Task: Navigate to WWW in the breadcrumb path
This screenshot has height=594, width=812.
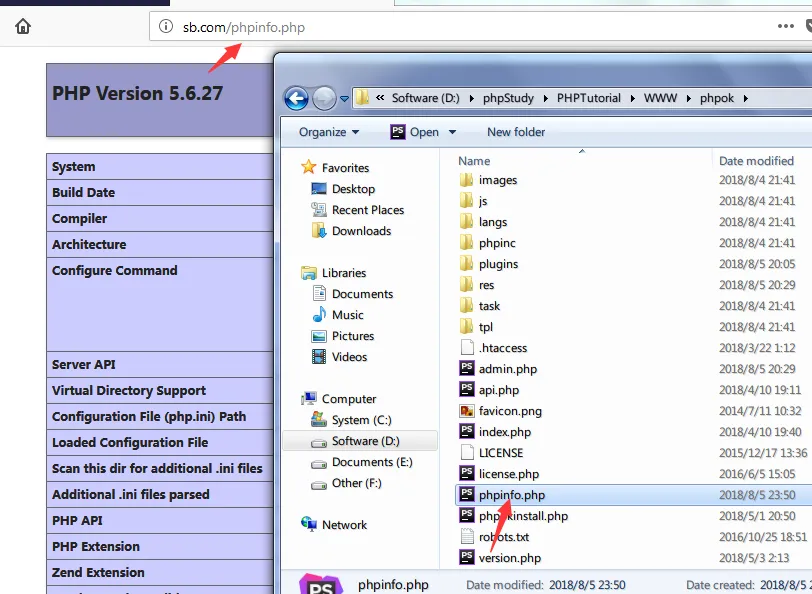Action: [661, 98]
